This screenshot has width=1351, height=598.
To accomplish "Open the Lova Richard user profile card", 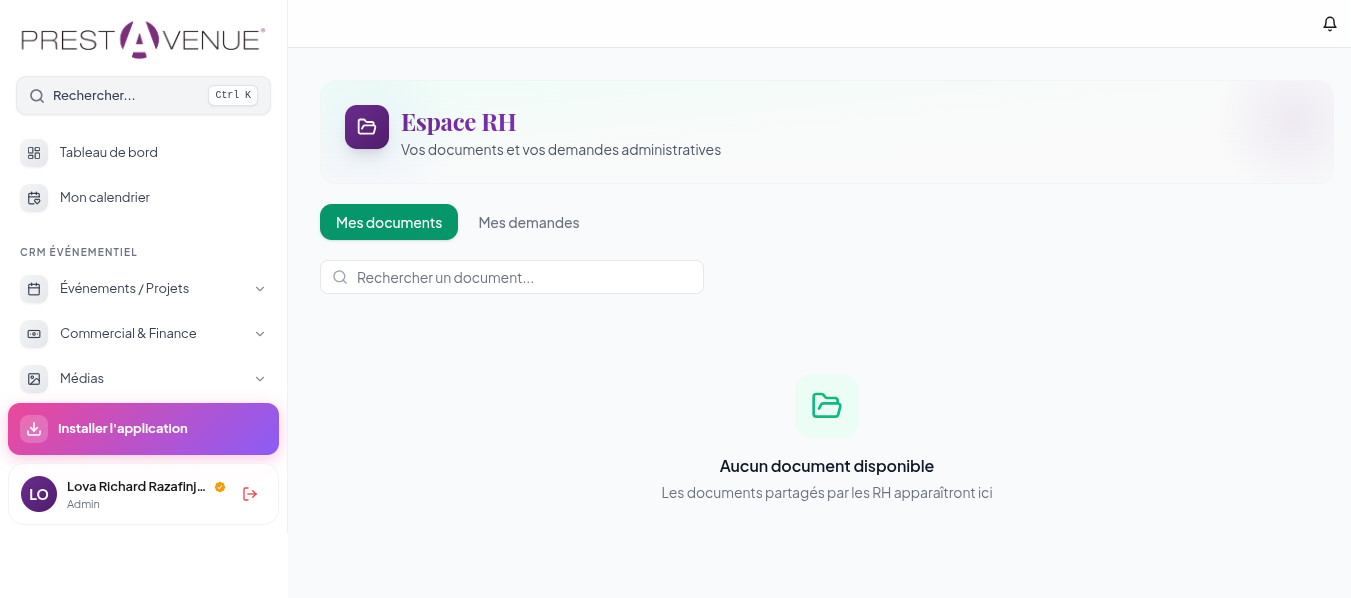I will point(143,494).
